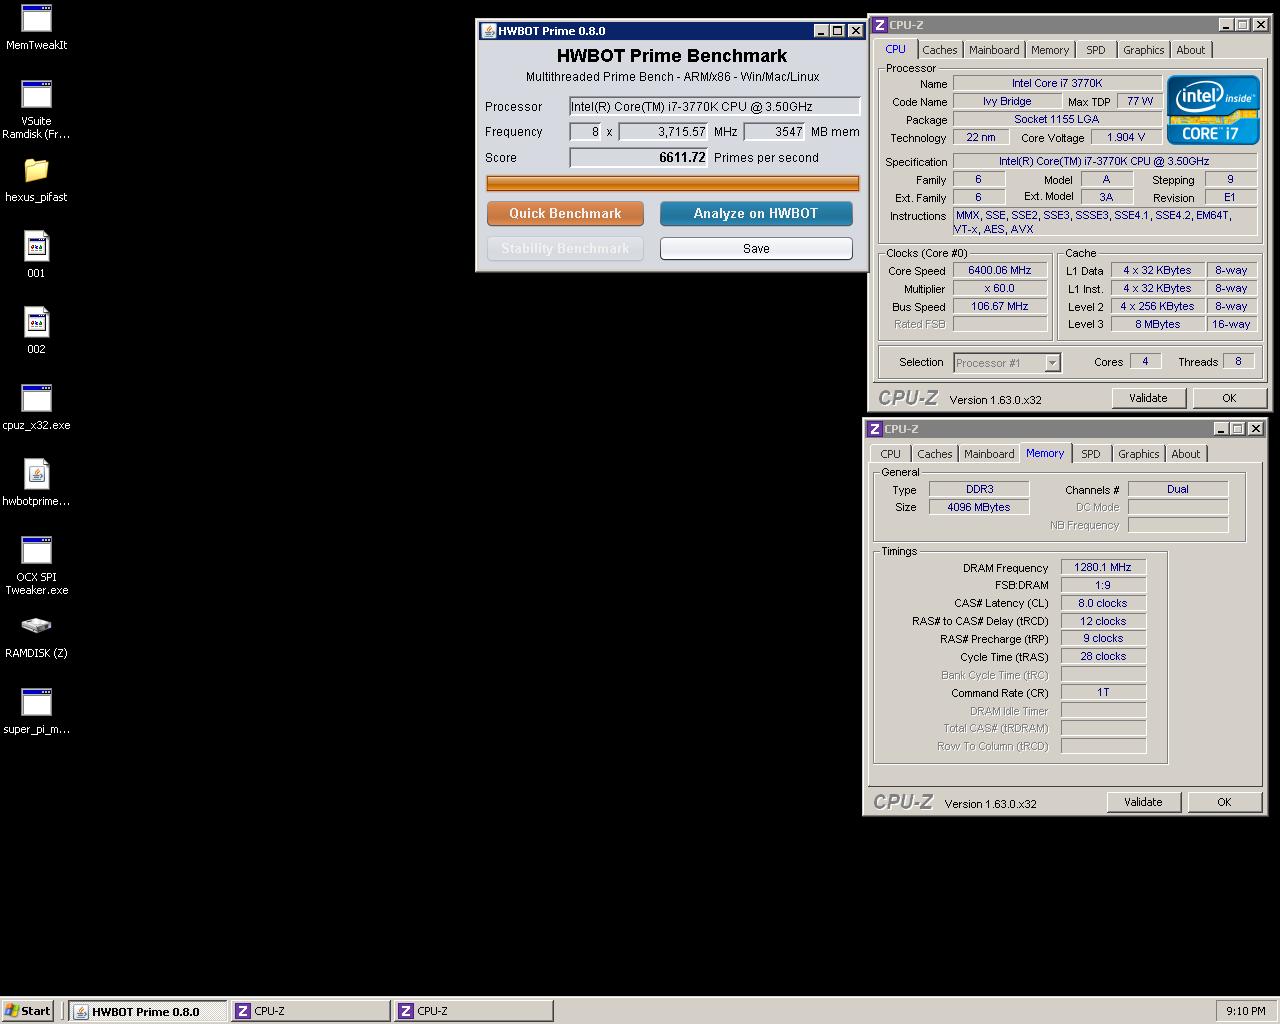Click the Bus Speed value 106.67 MHz
1280x1024 pixels.
pos(1000,306)
